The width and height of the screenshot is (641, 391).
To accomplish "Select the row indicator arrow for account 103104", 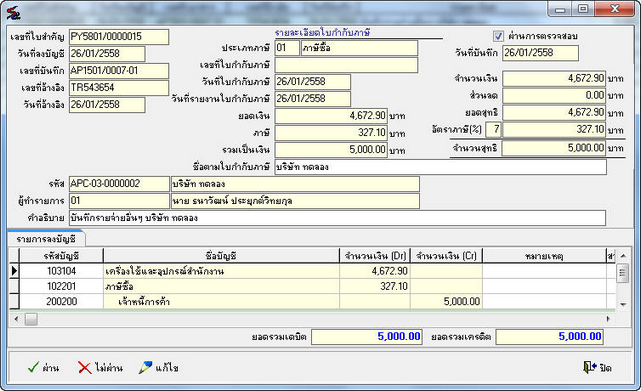I will coord(14,271).
